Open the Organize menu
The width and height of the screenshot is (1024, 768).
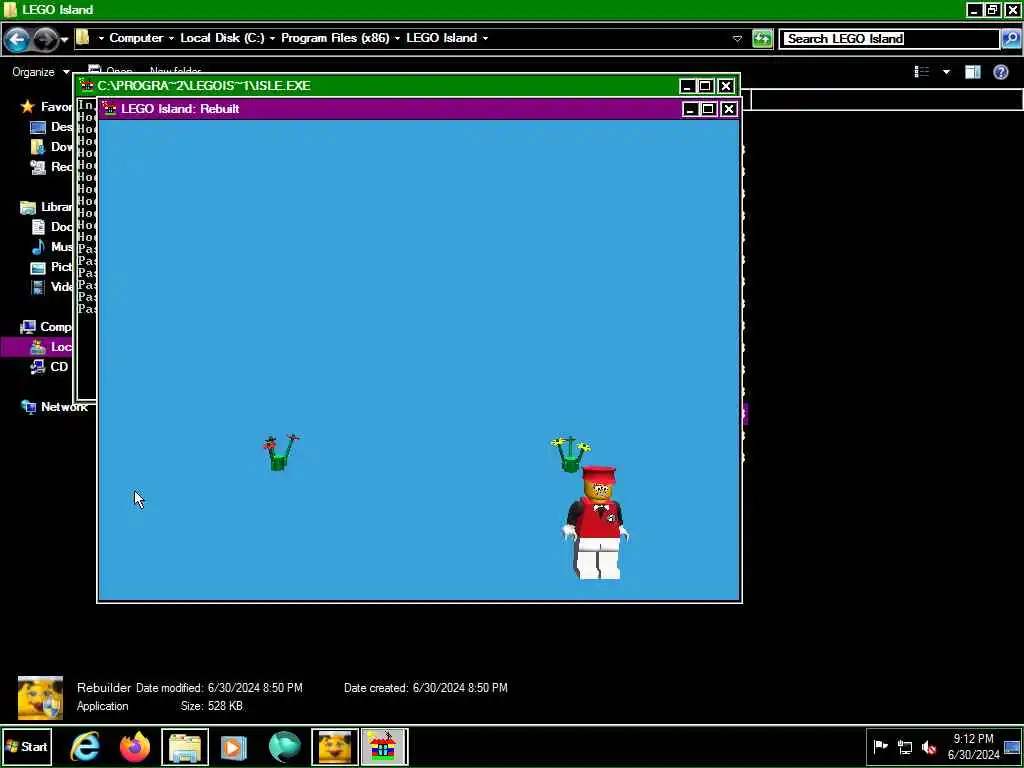click(x=40, y=72)
